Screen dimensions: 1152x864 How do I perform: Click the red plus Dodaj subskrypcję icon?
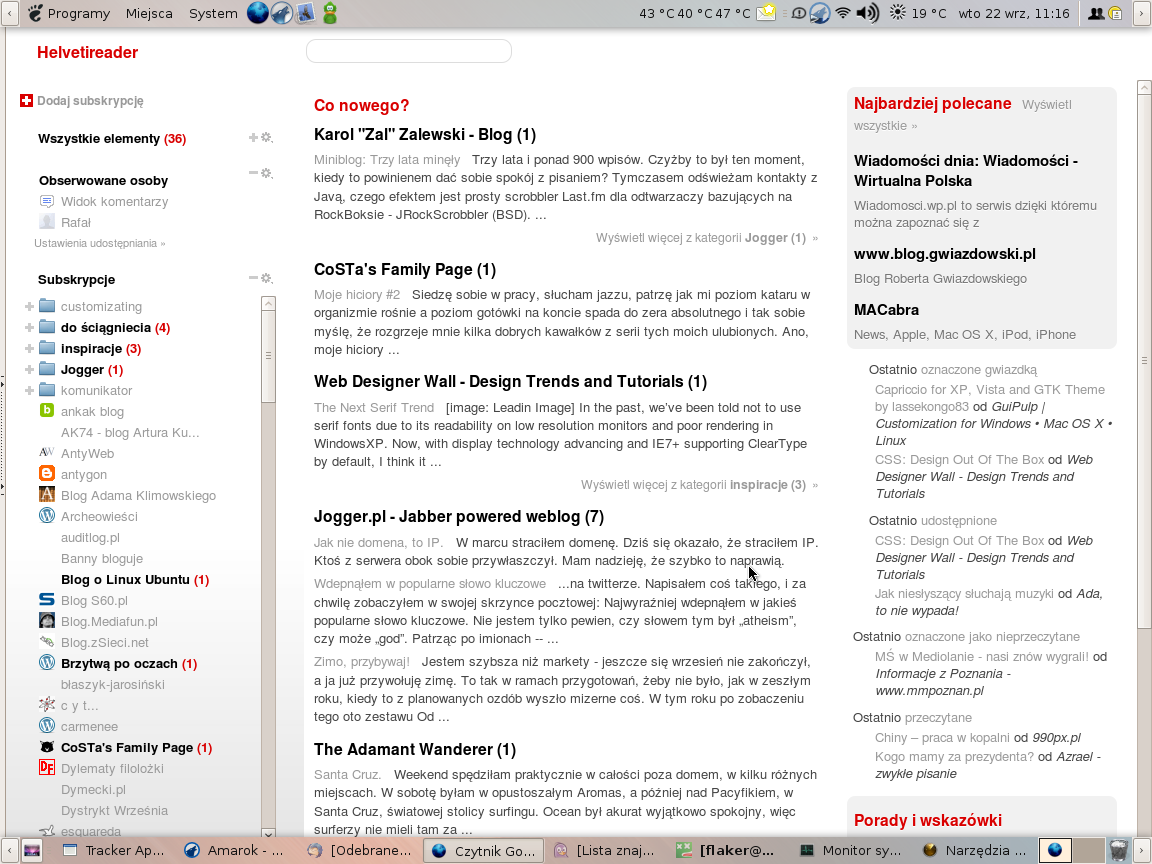(x=26, y=101)
